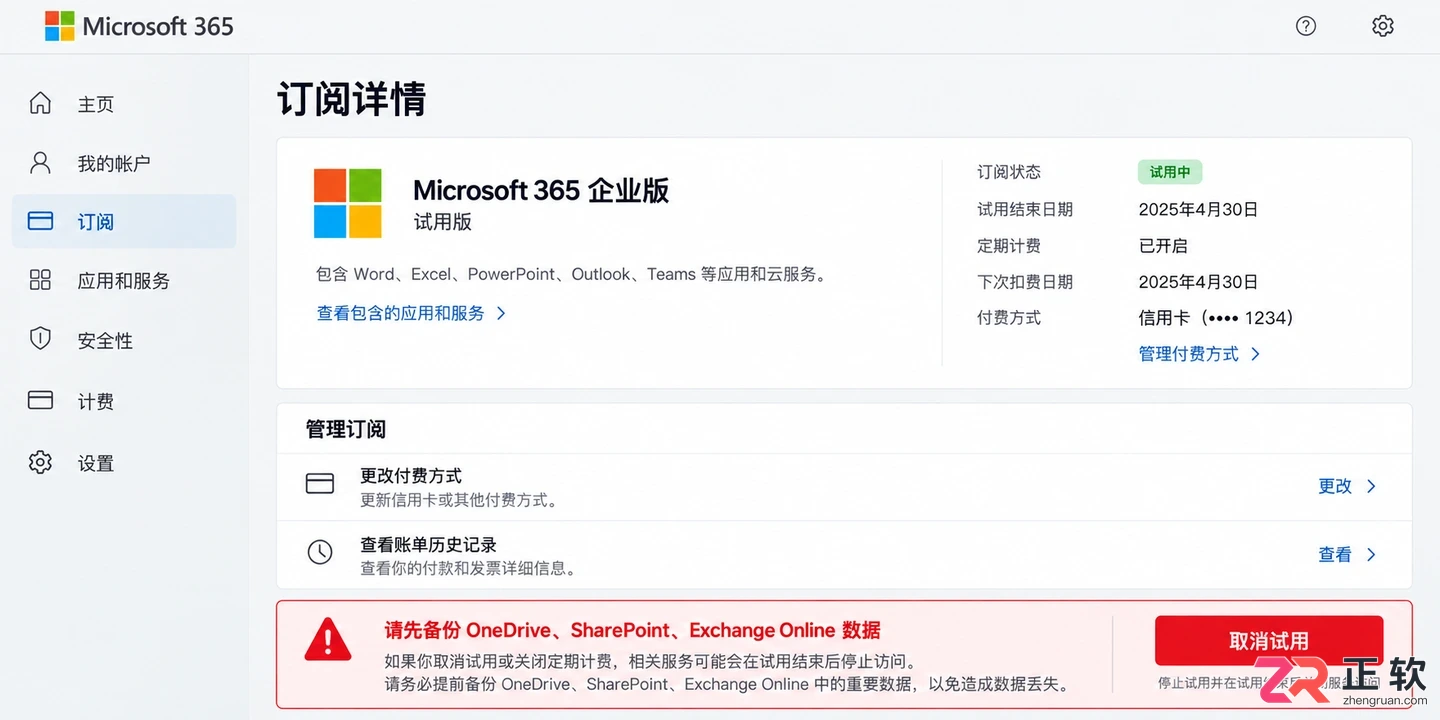
Task: Click the 订阅详情 page heading
Action: [351, 99]
